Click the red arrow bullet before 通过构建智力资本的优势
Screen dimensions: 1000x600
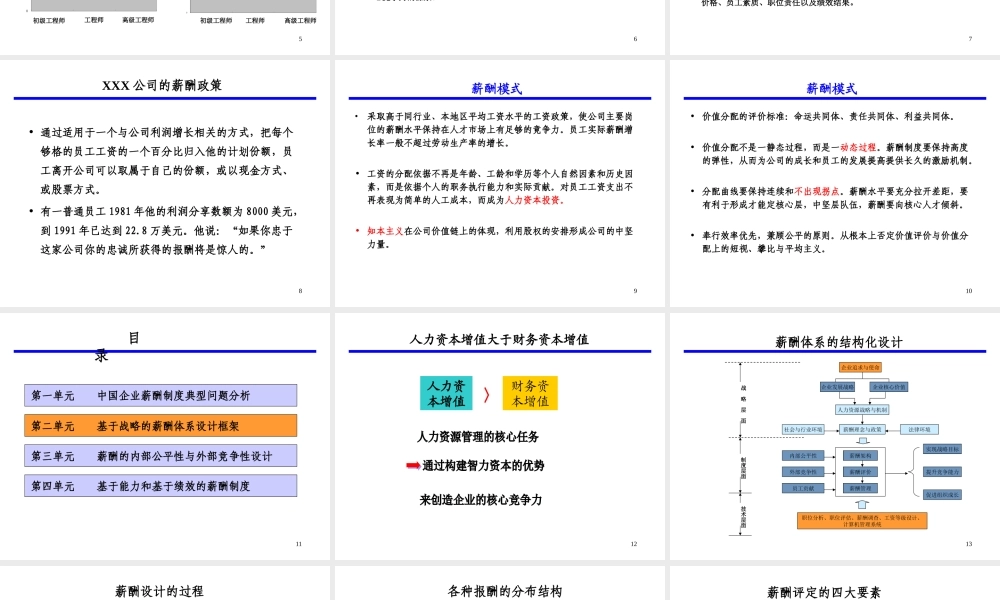(x=412, y=464)
